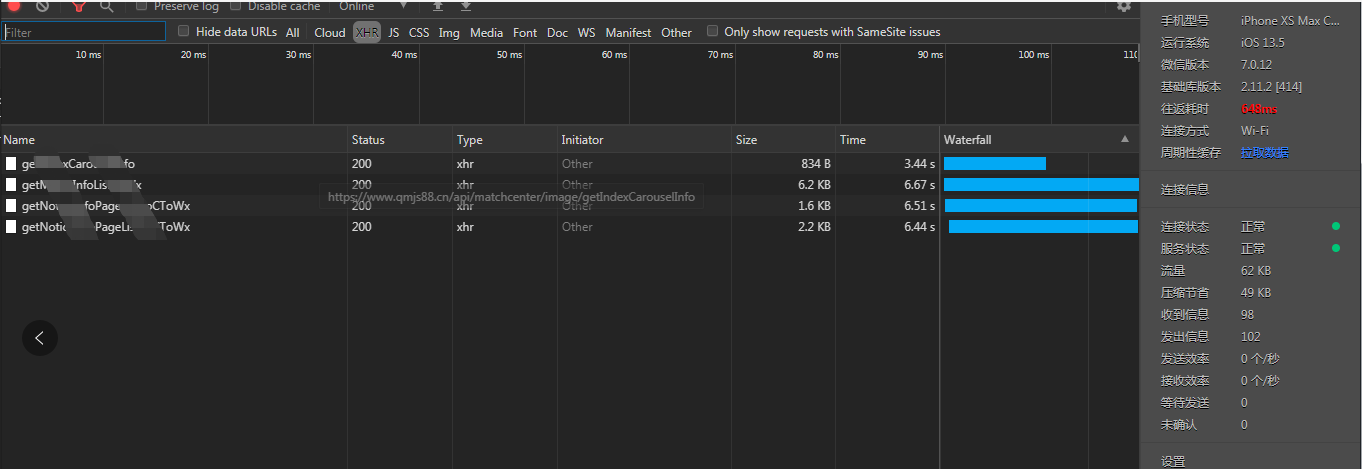Open network search with the magnifier icon
This screenshot has width=1362, height=469.
[x=106, y=7]
